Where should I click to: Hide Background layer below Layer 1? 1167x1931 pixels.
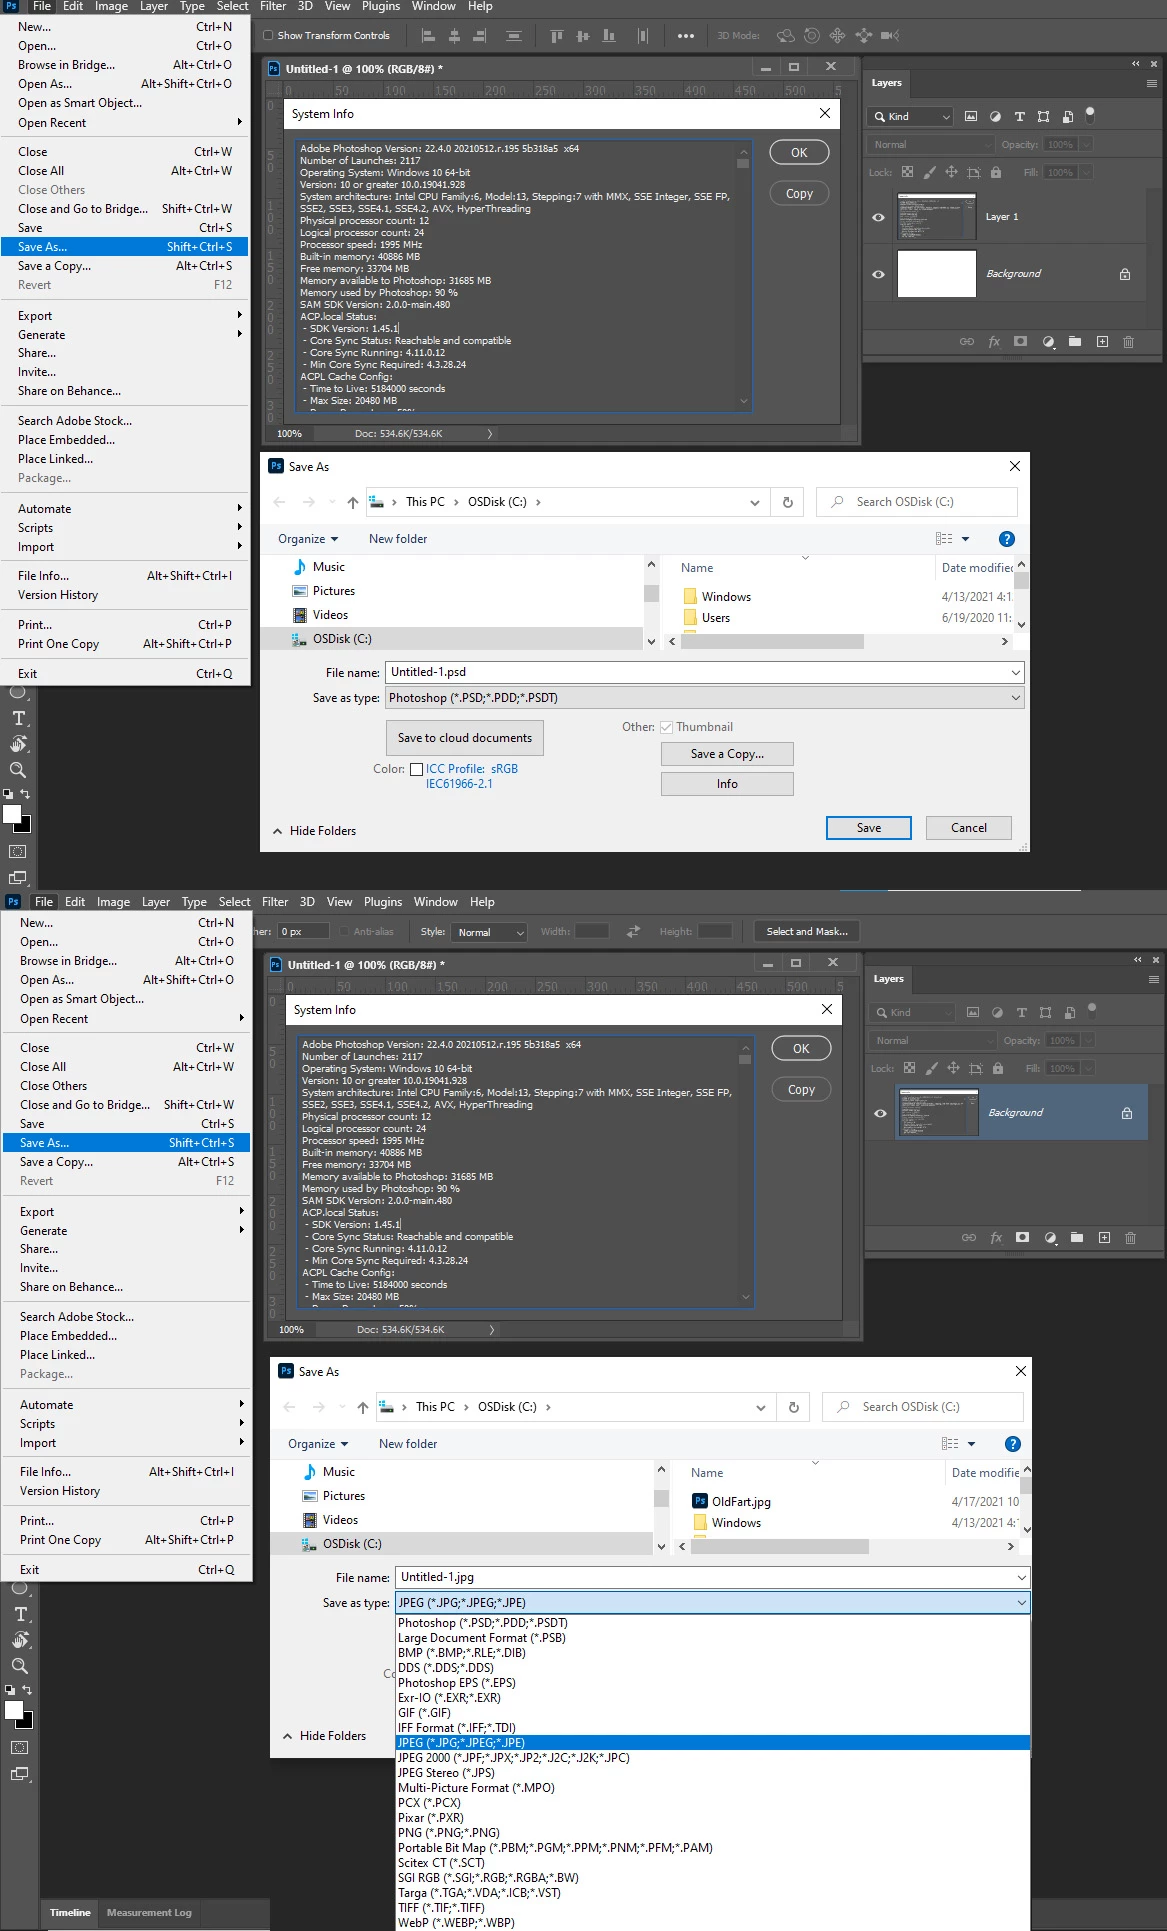(878, 274)
